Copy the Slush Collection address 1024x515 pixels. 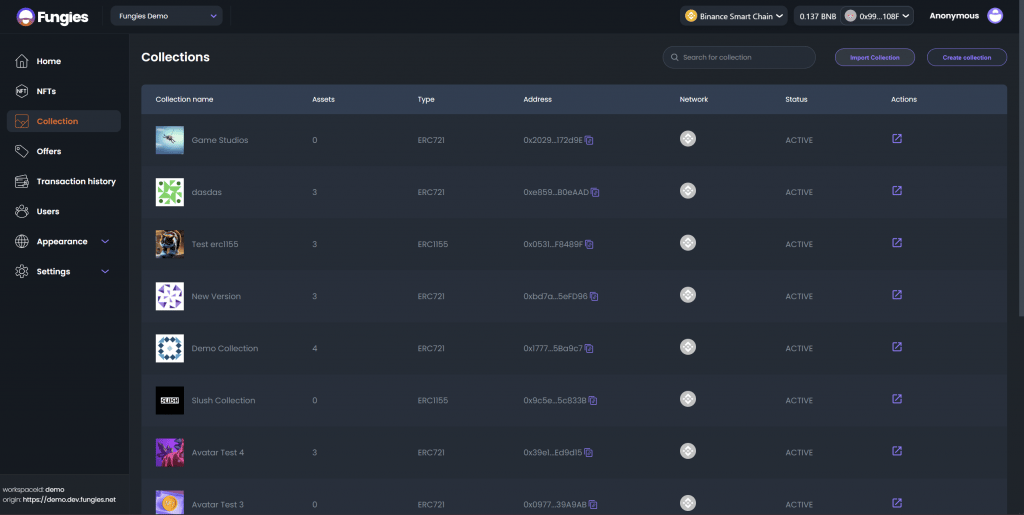pyautogui.click(x=593, y=401)
